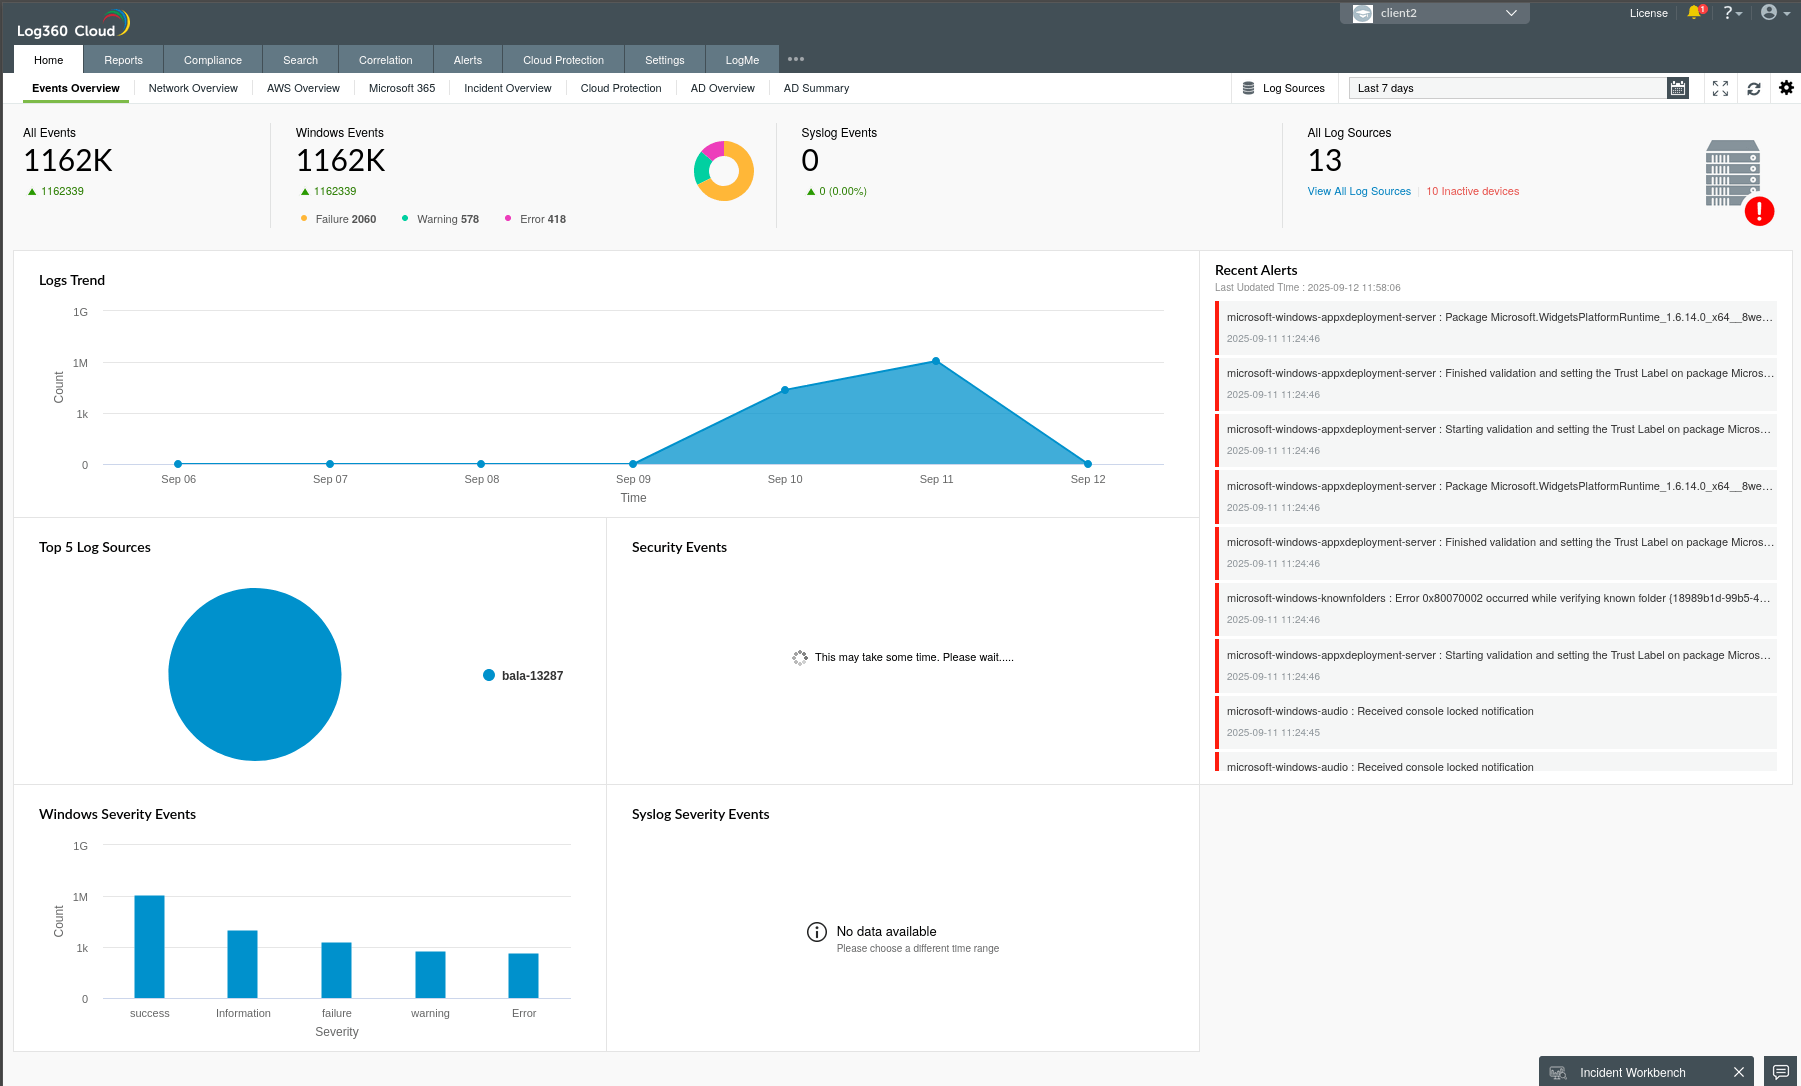Expand the dashboard to full screen

click(1720, 88)
